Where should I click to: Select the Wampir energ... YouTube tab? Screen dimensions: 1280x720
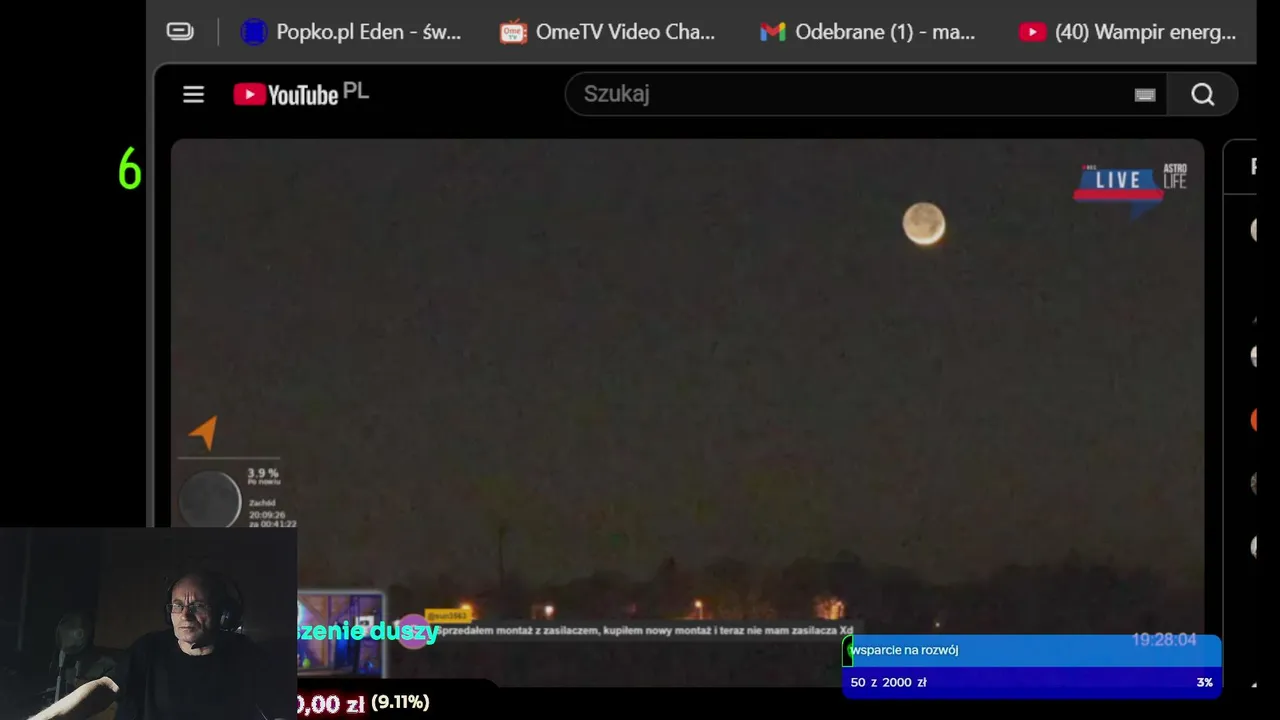(x=1127, y=32)
